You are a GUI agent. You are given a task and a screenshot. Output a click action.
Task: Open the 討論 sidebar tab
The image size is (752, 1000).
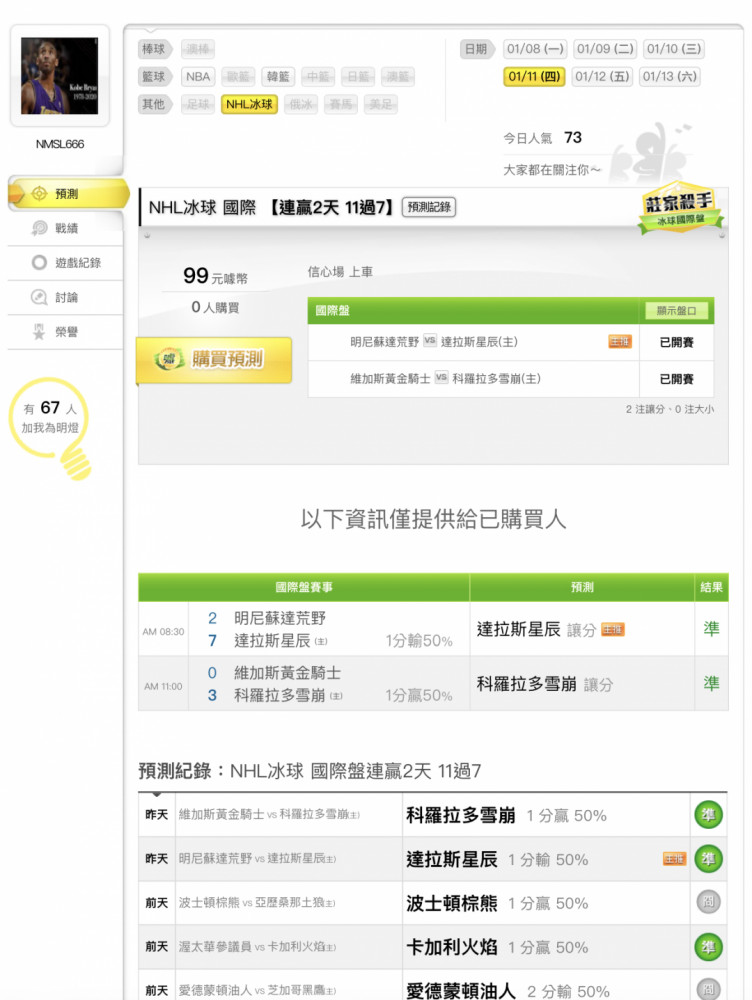64,297
